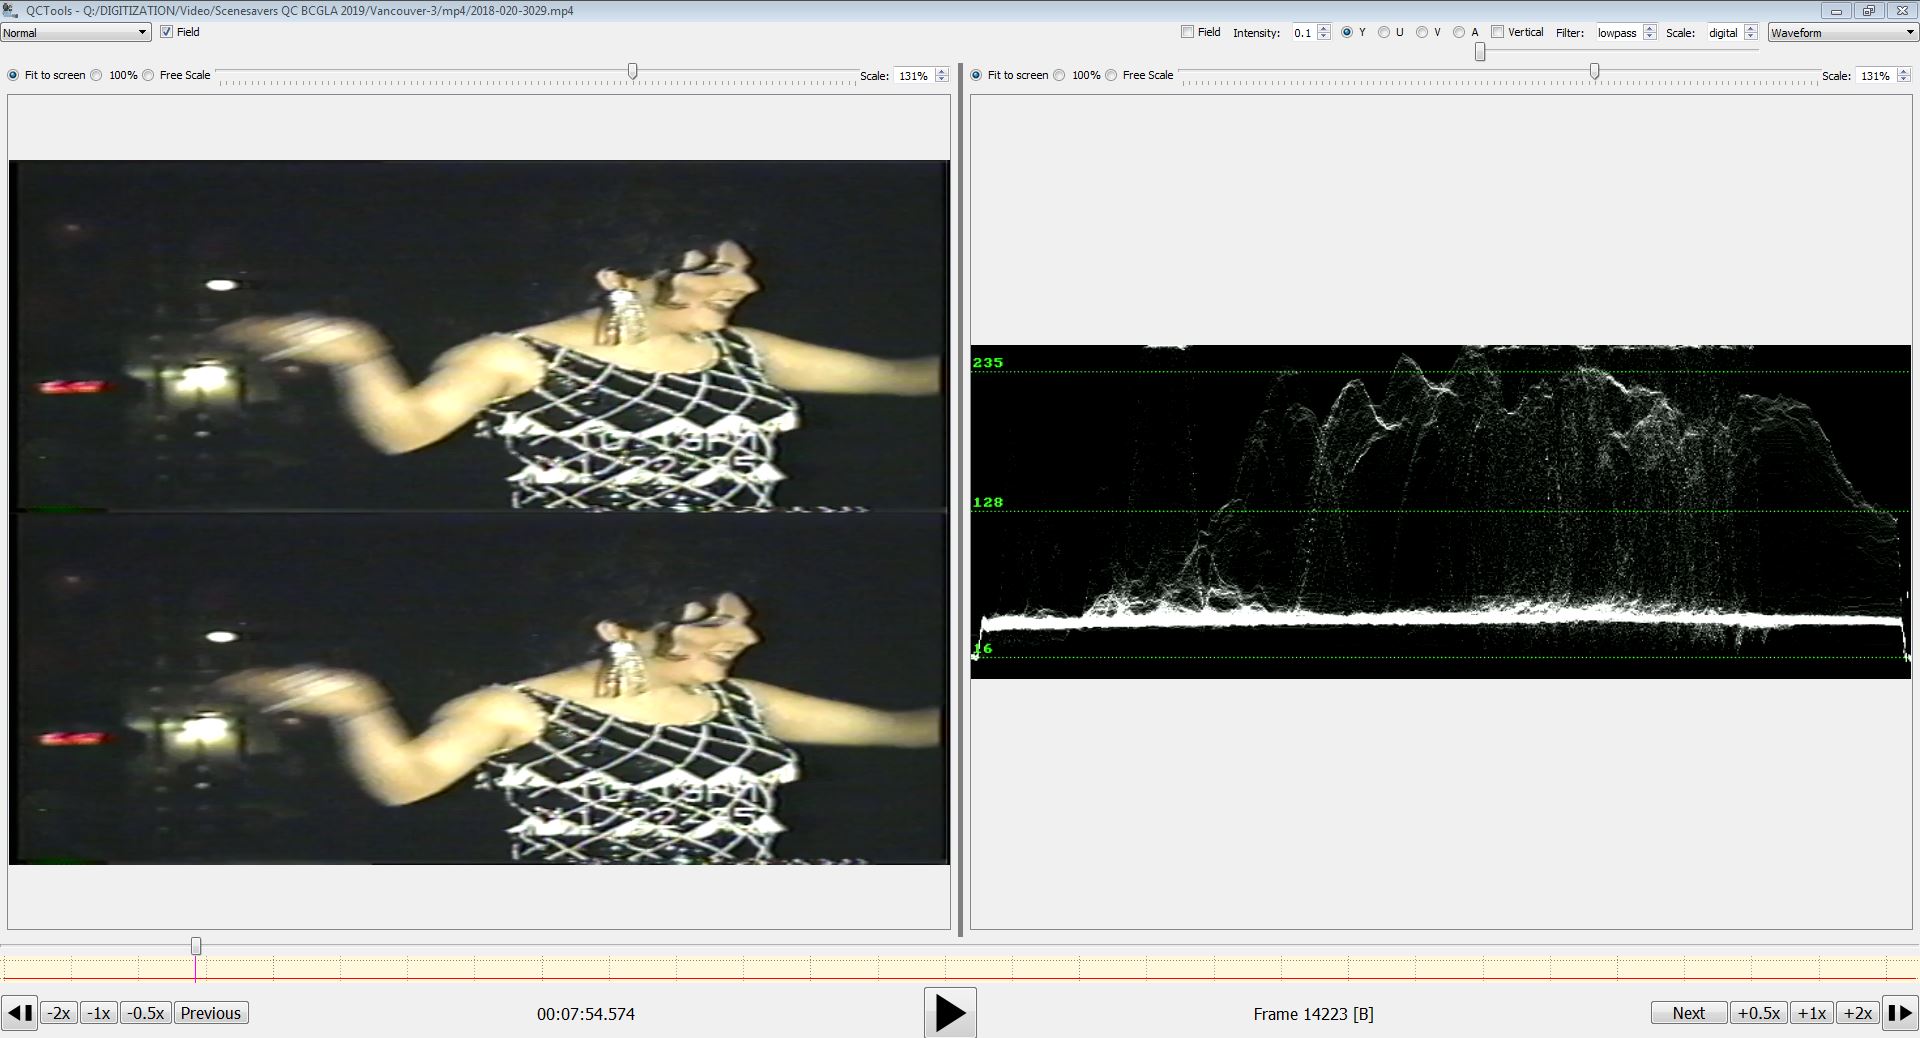Click the right panel zoom slider handle
1920x1038 pixels.
coord(1595,71)
